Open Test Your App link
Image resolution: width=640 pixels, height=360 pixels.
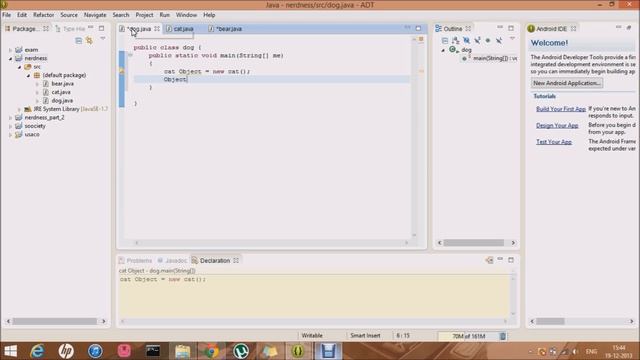554,142
